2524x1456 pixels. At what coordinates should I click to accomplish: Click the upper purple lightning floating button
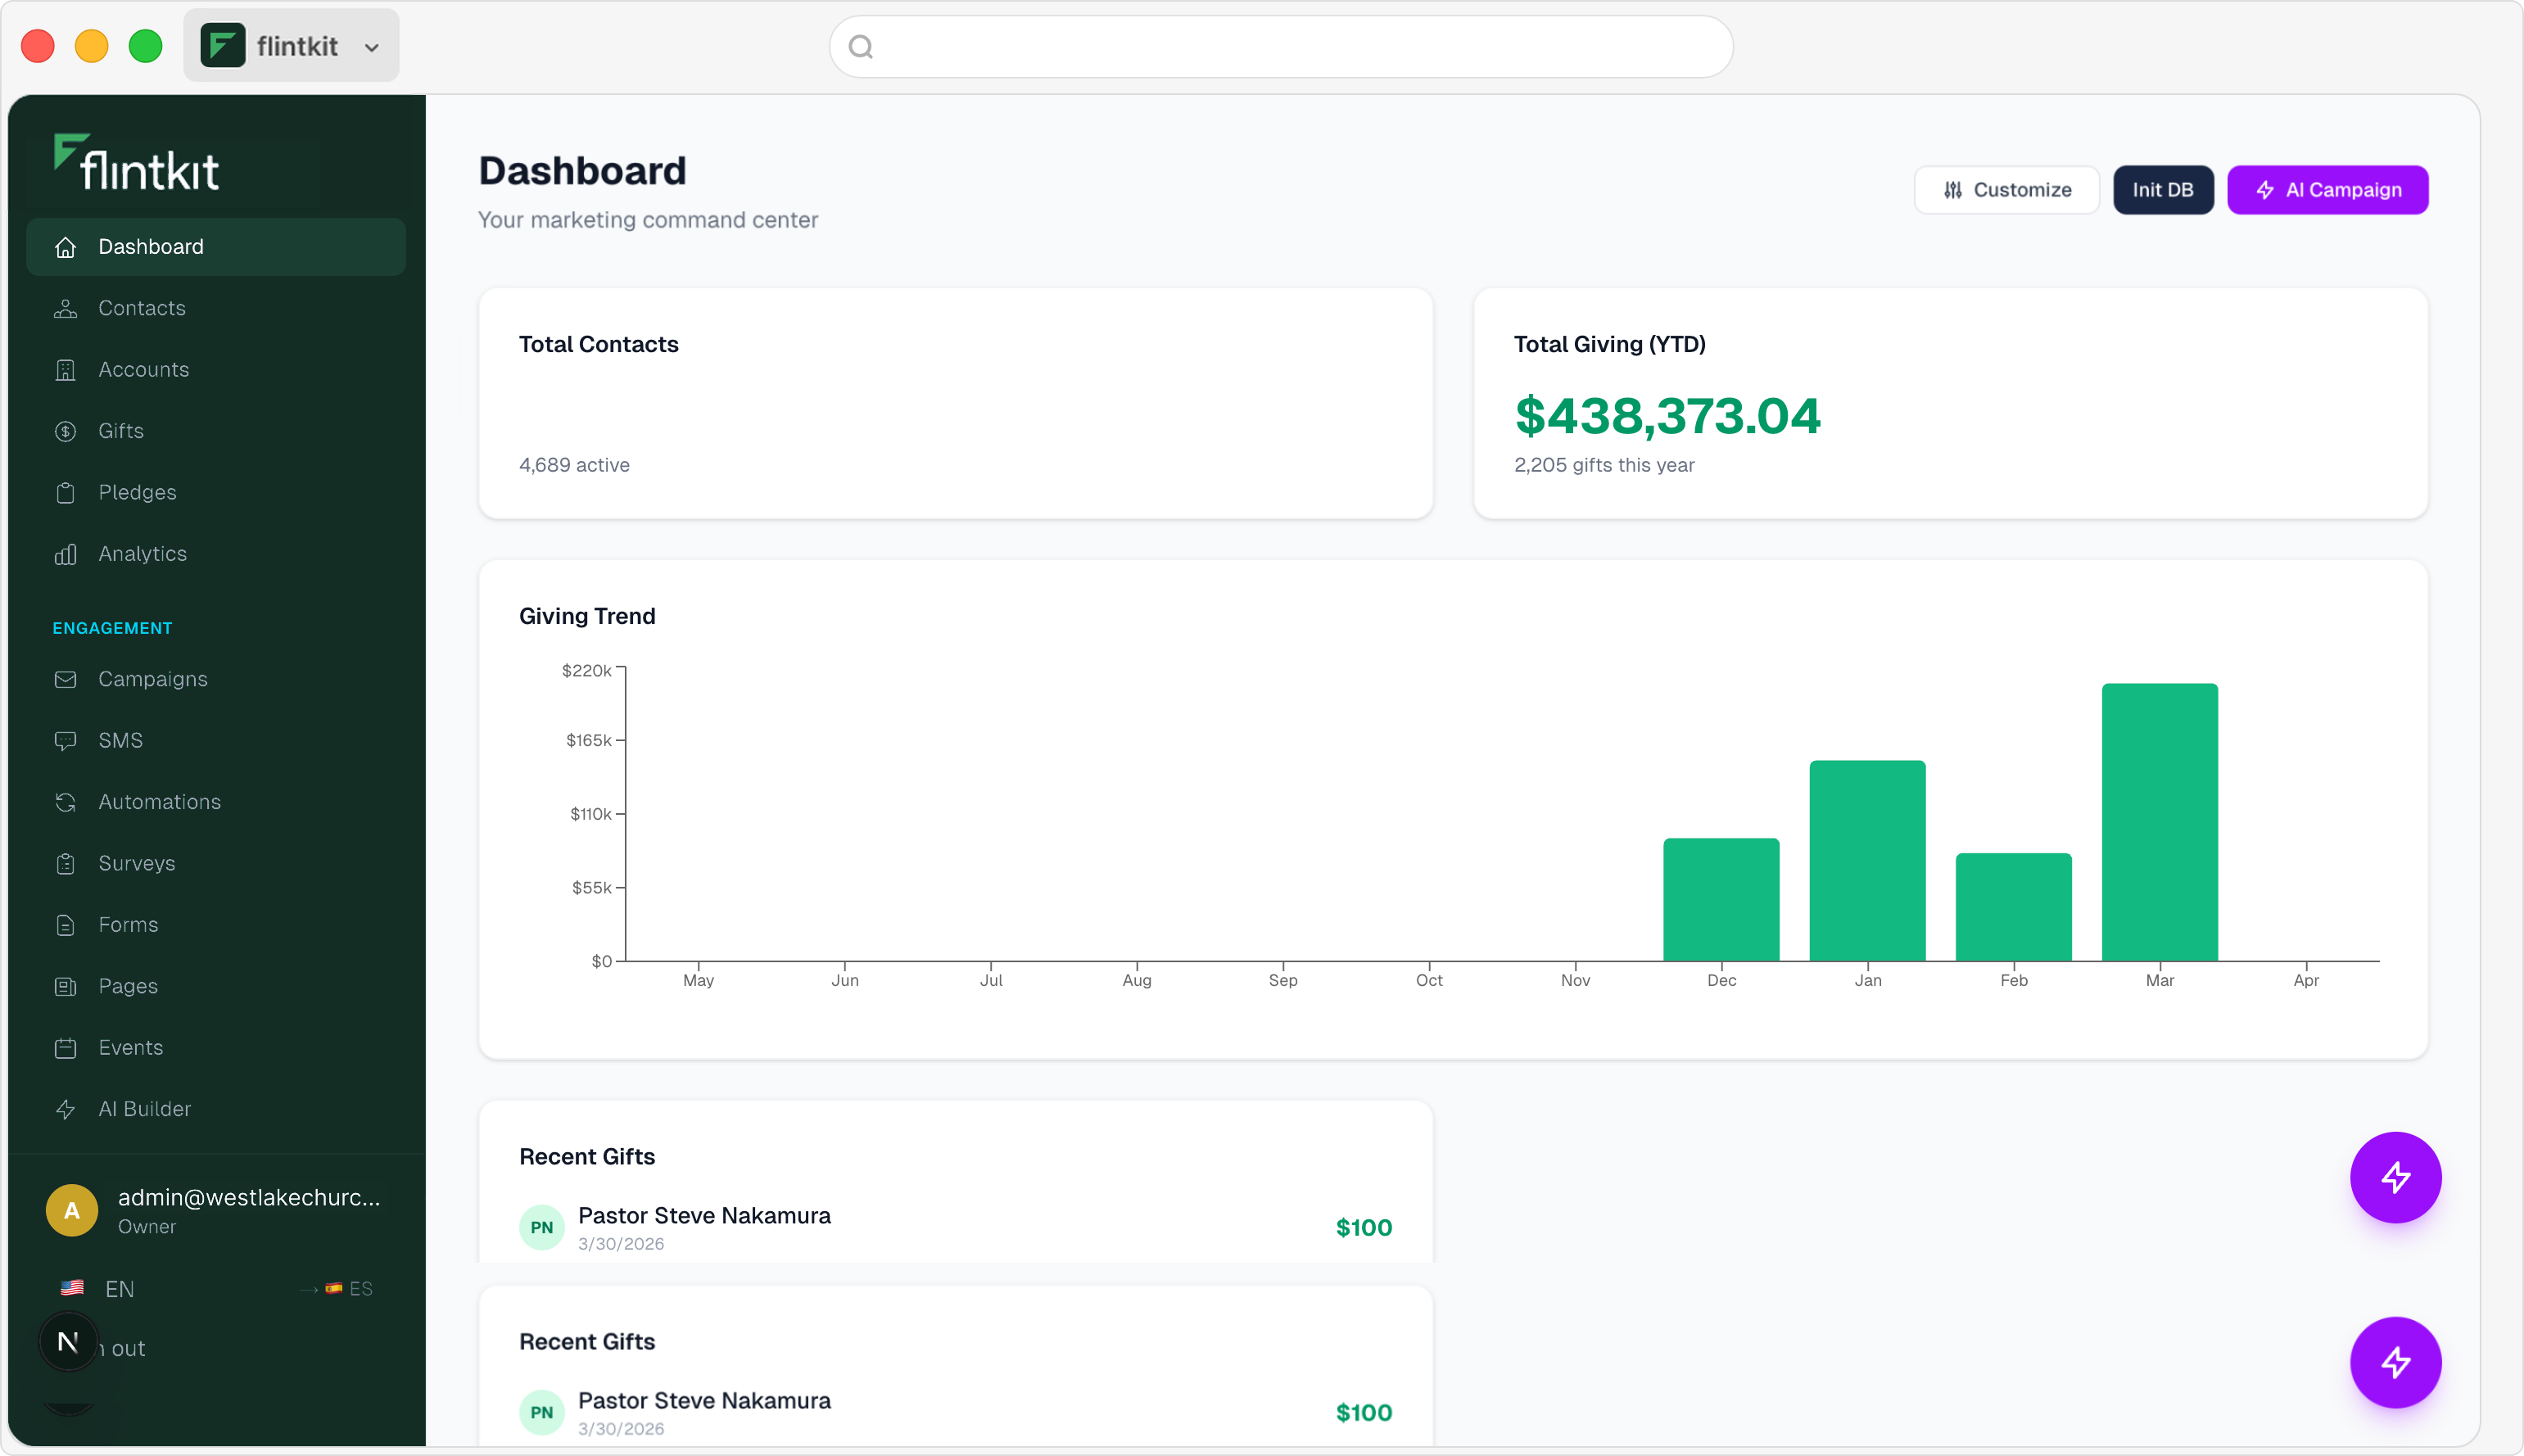2395,1177
